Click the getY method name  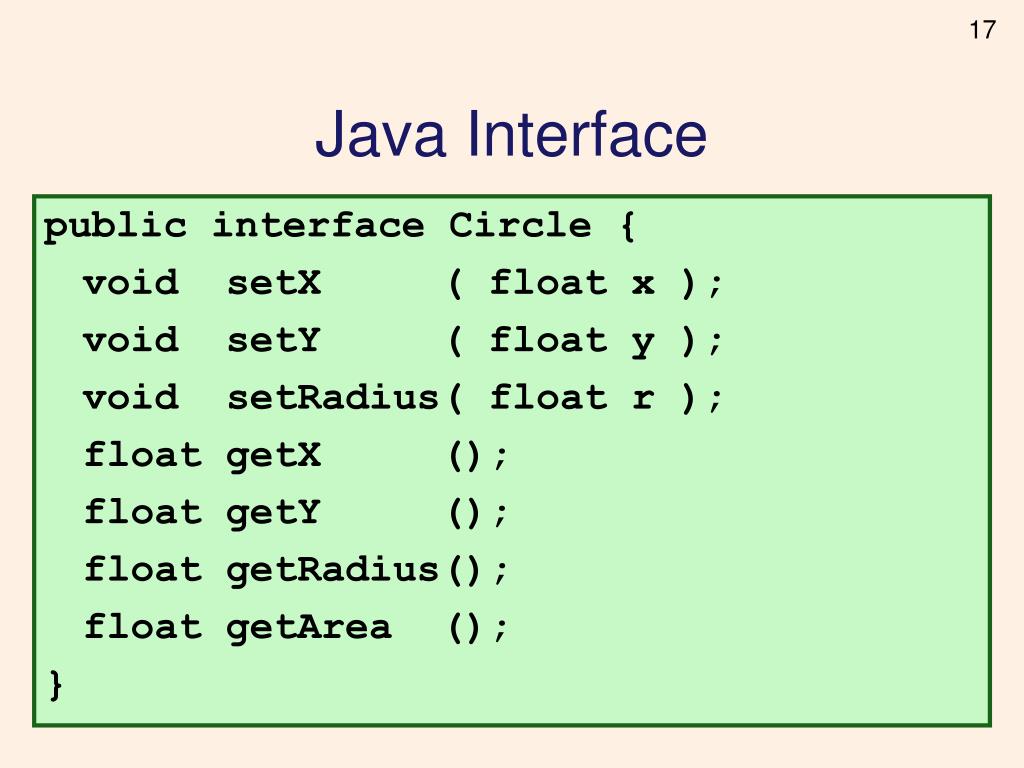click(x=274, y=513)
